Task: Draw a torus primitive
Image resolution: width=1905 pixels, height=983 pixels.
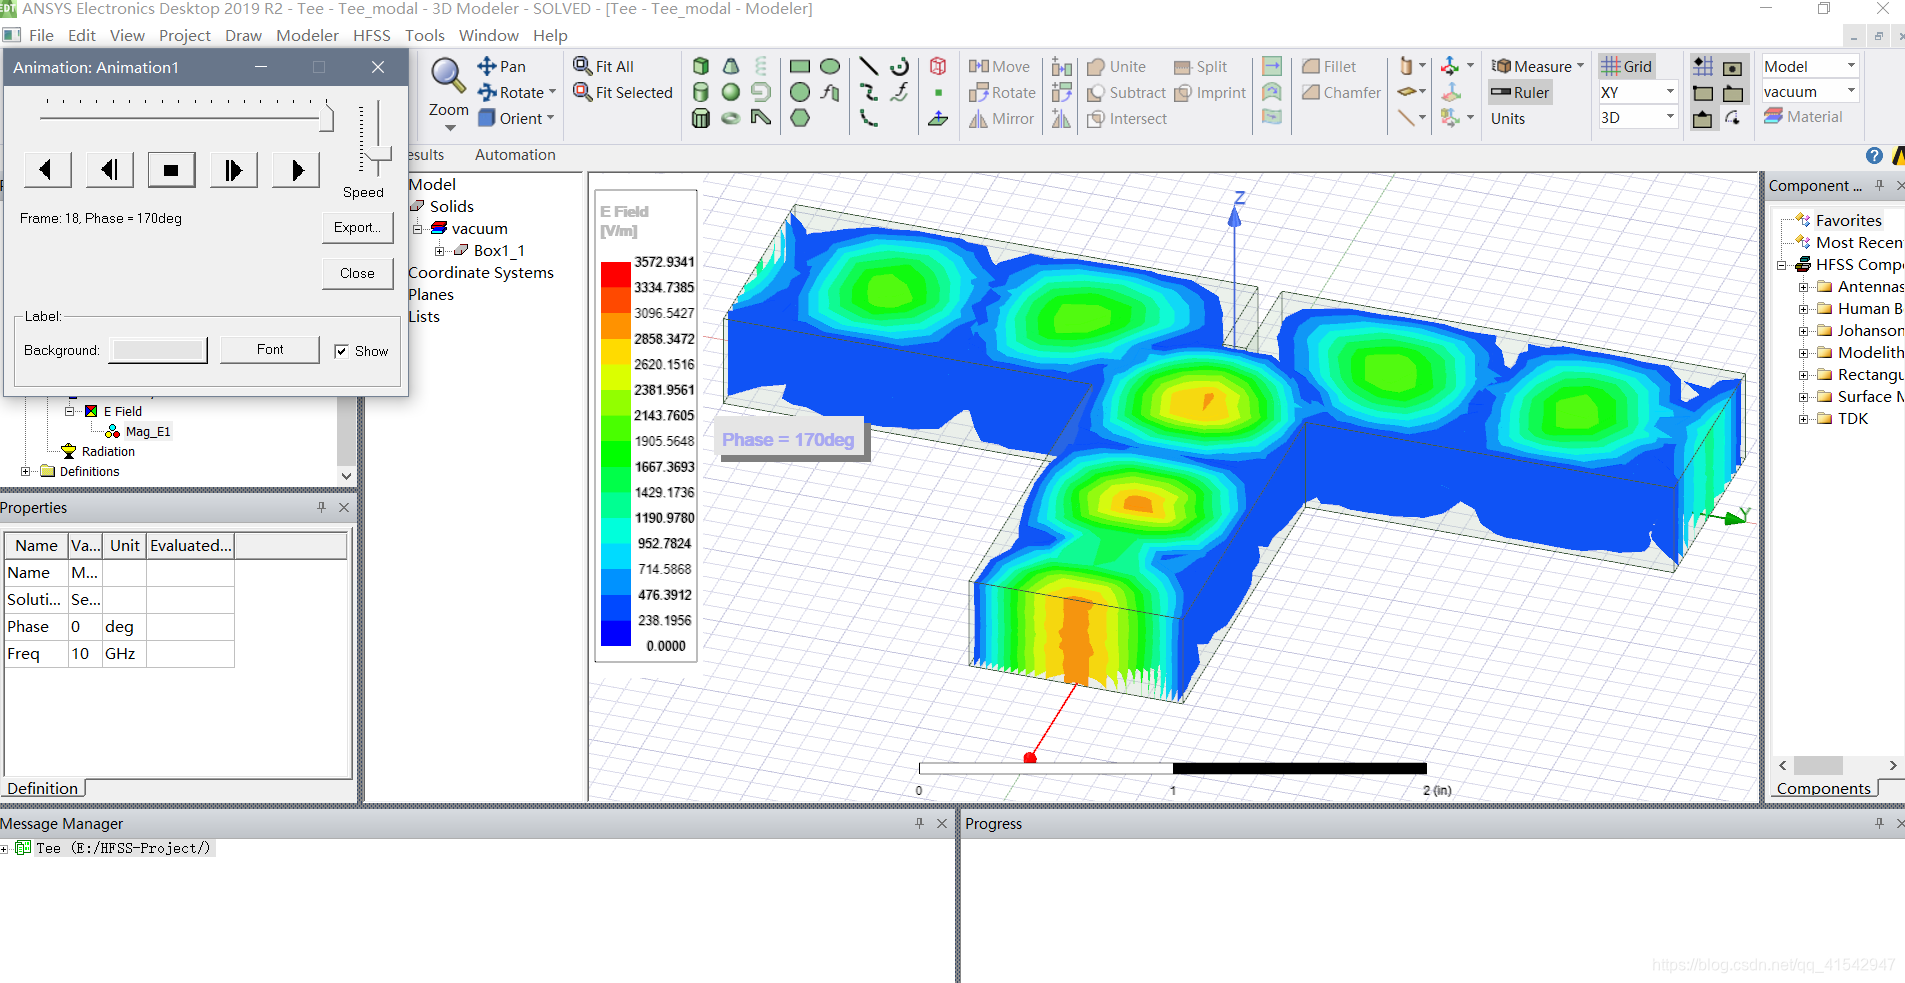Action: [731, 118]
